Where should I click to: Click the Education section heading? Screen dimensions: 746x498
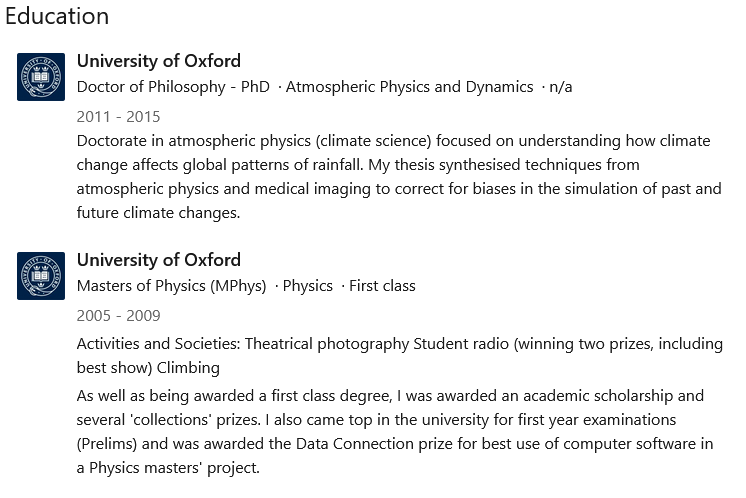(57, 17)
